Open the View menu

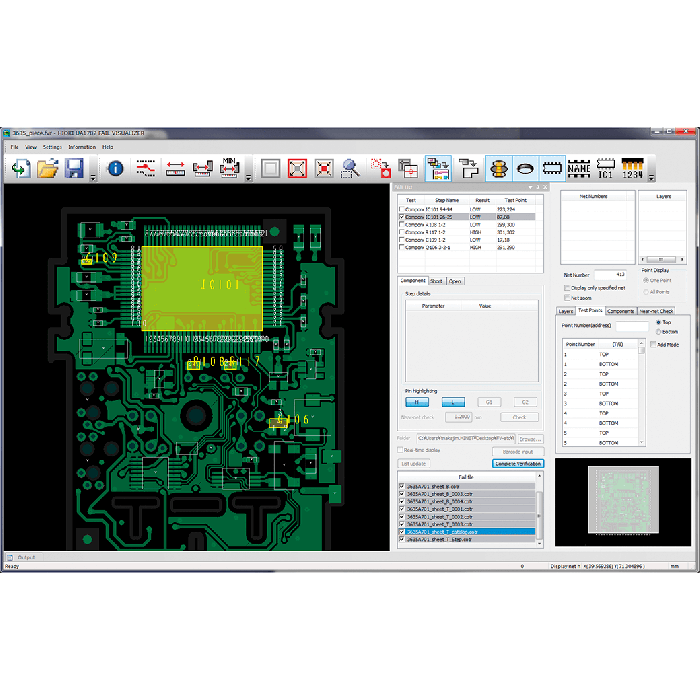click(31, 147)
